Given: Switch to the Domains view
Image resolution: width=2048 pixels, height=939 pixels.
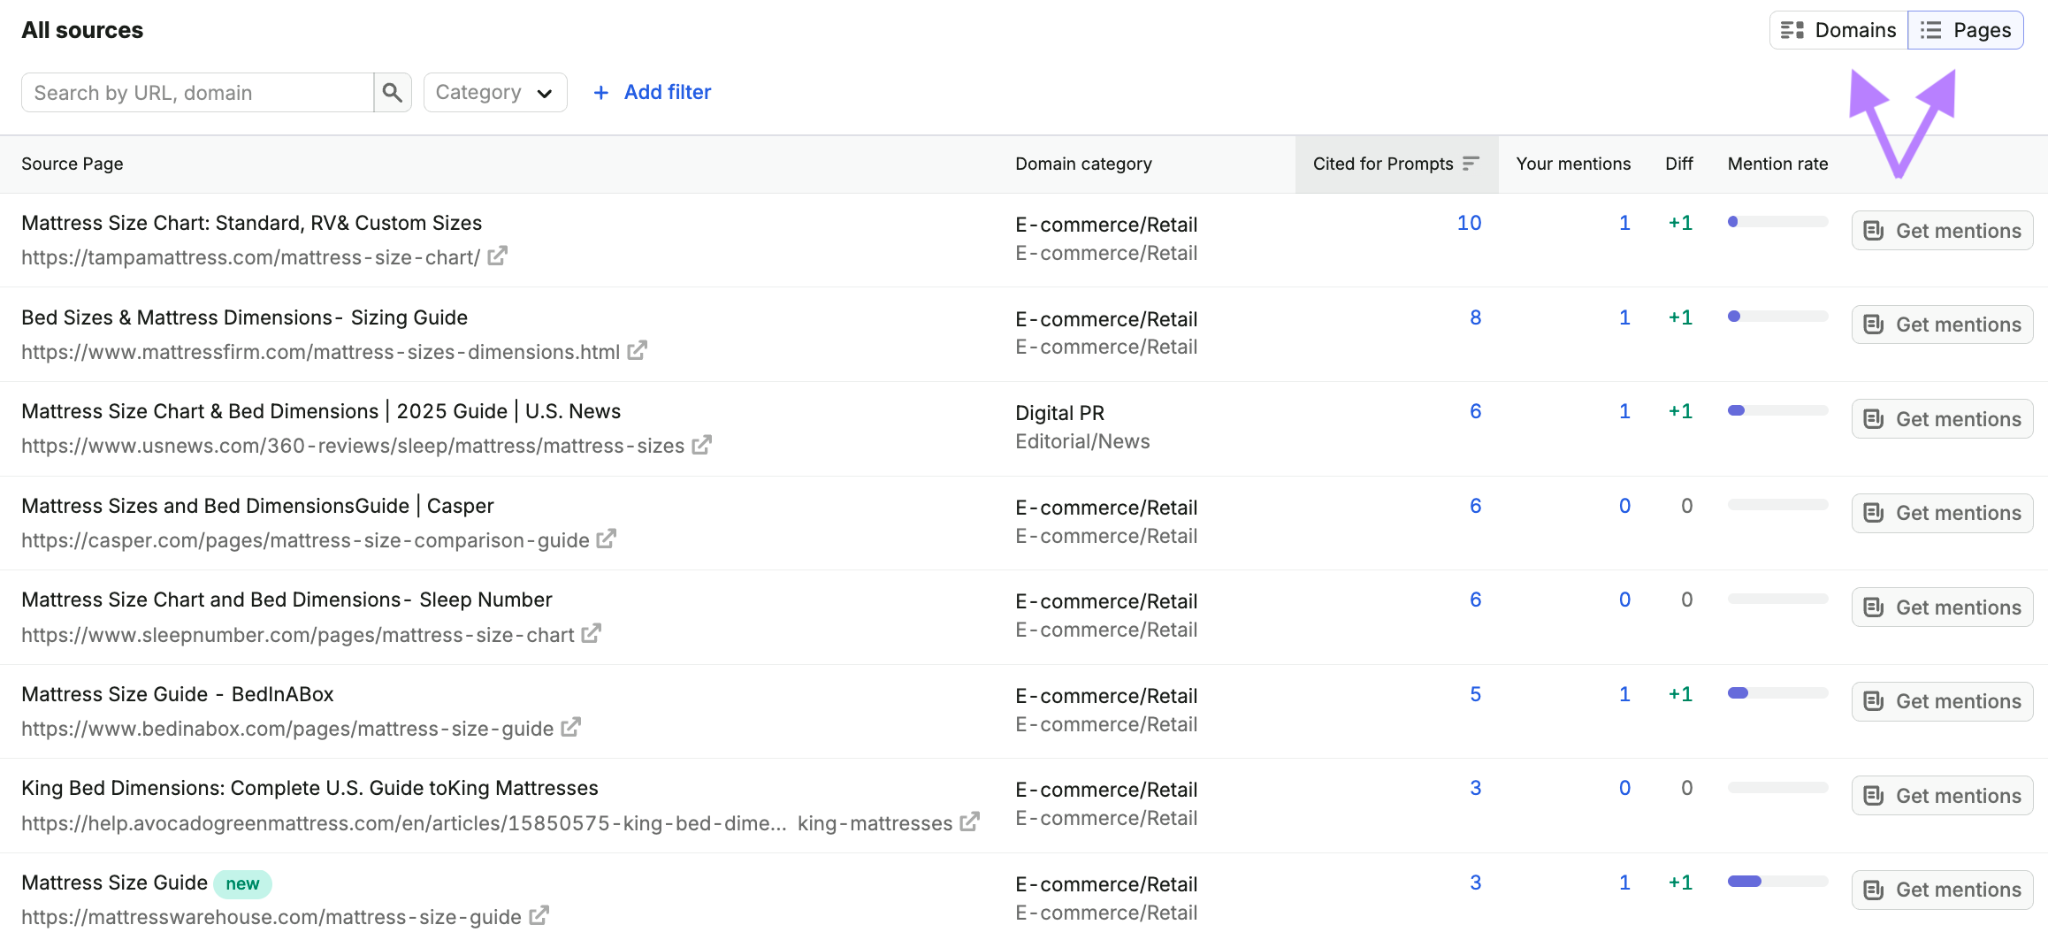Looking at the screenshot, I should 1838,30.
